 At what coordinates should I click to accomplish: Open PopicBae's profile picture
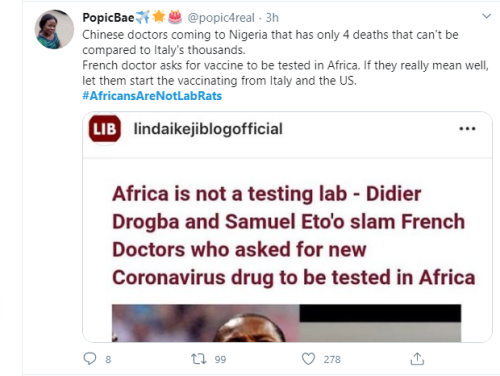click(54, 29)
